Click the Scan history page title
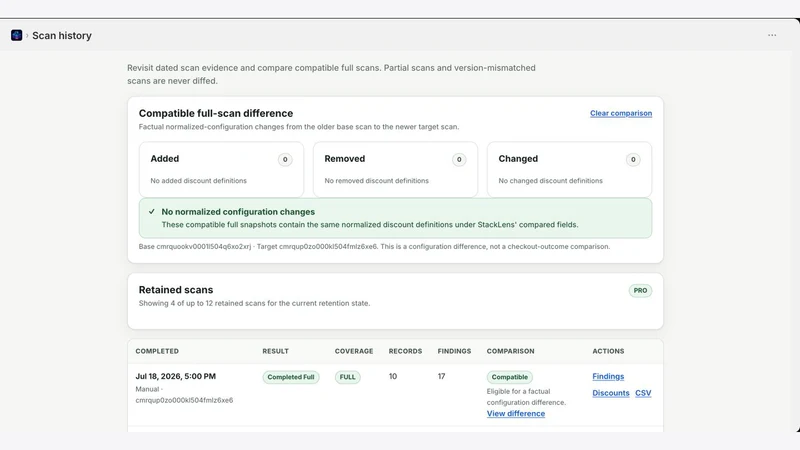800x450 pixels. [x=62, y=36]
